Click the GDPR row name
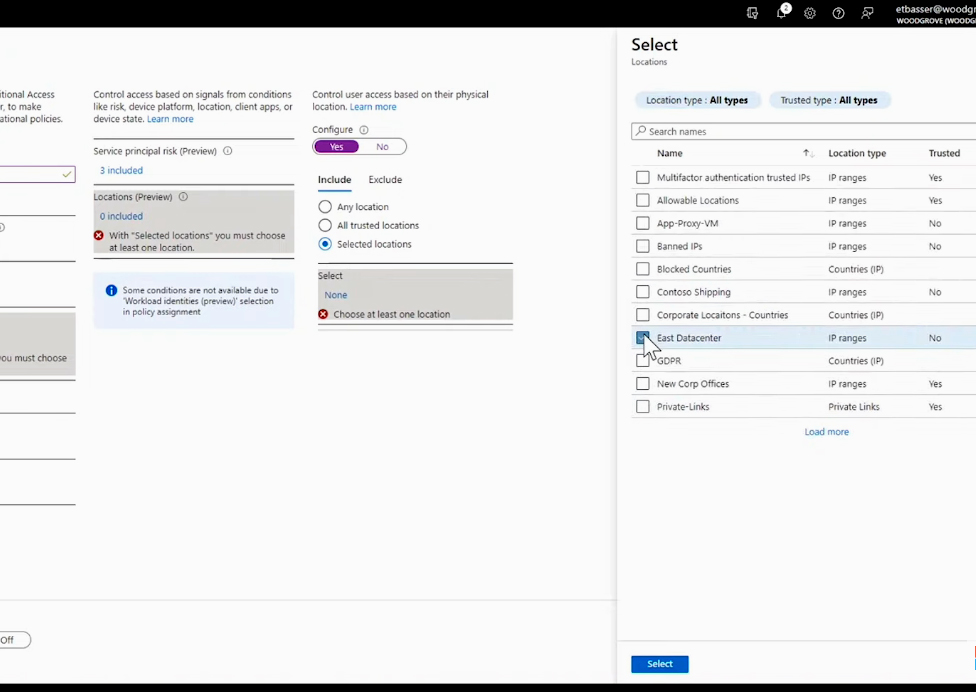The height and width of the screenshot is (692, 976). [669, 361]
